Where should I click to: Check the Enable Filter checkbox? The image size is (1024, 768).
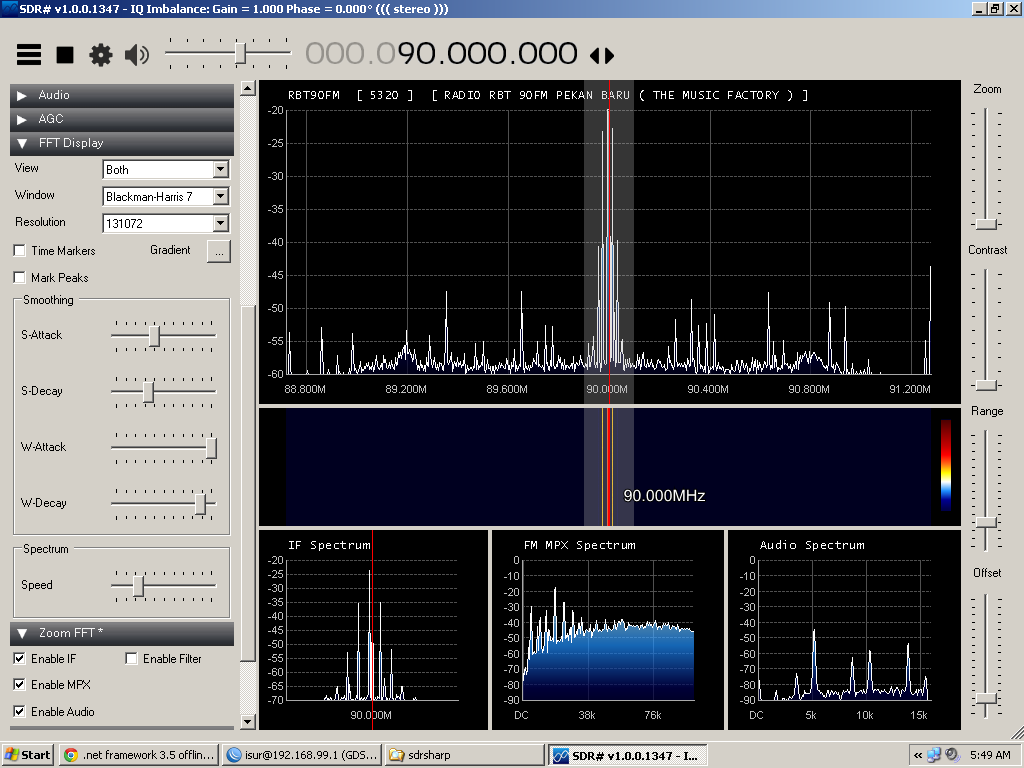coord(131,658)
